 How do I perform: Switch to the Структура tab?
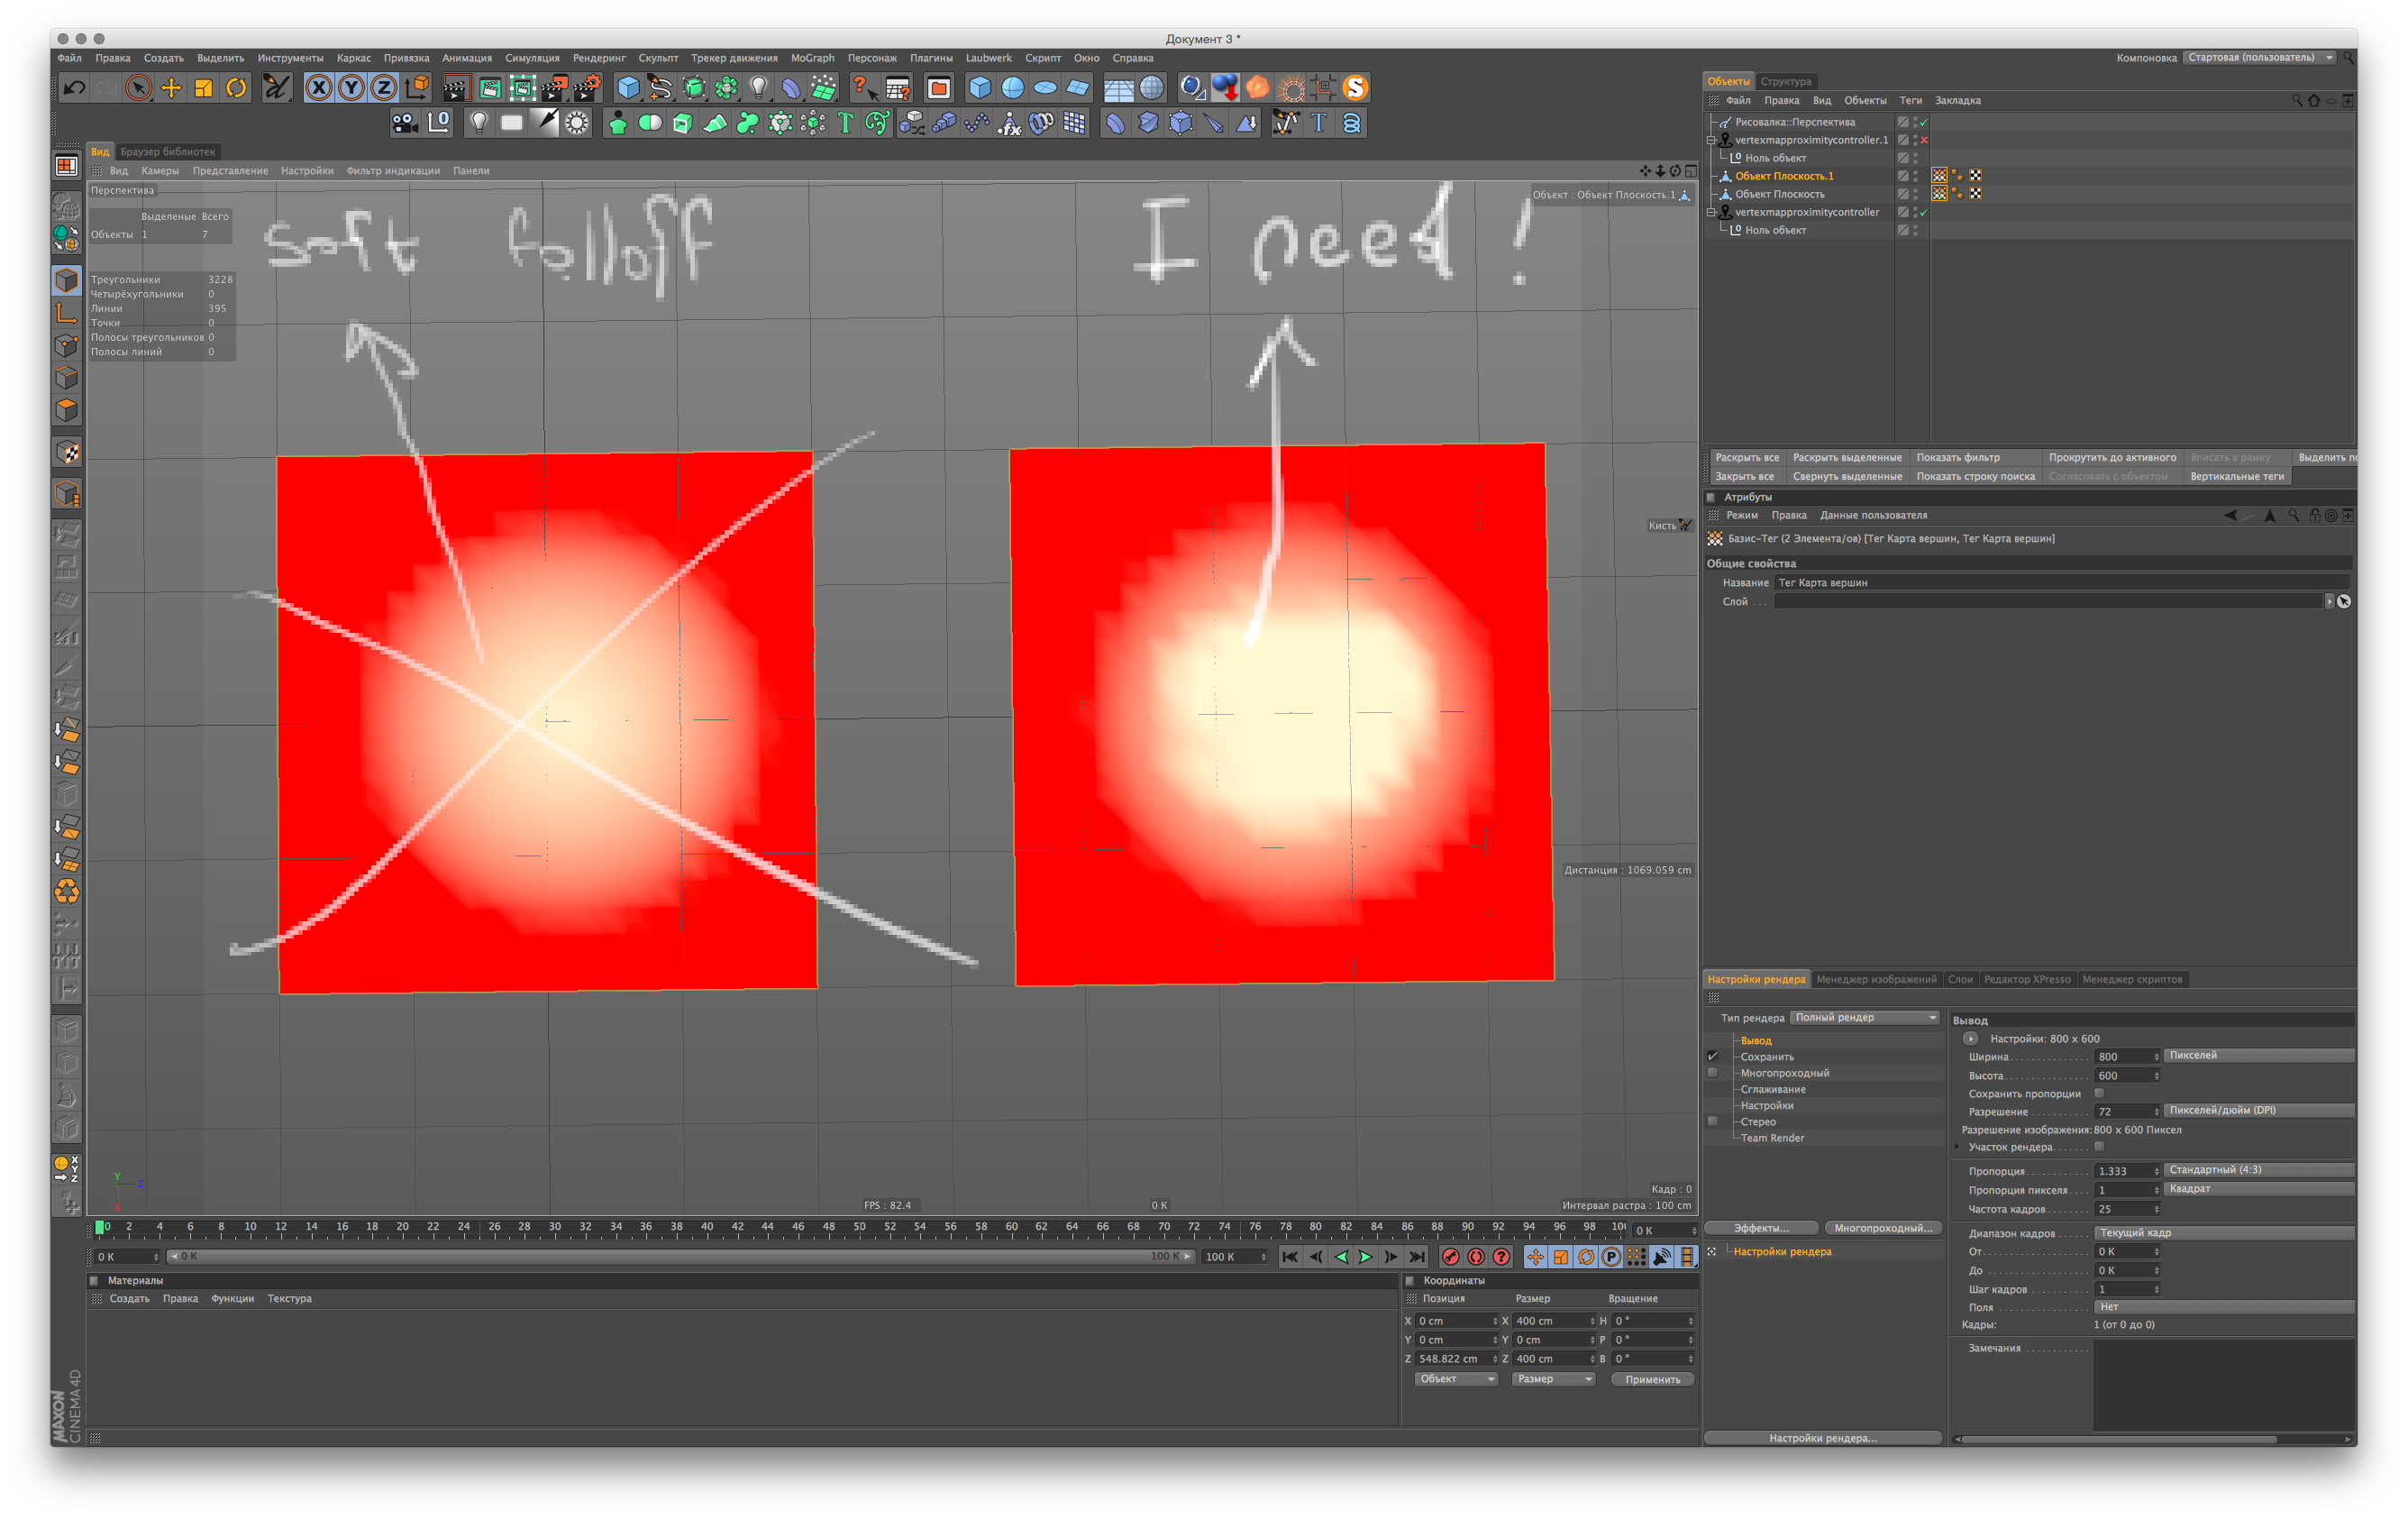pyautogui.click(x=1785, y=81)
